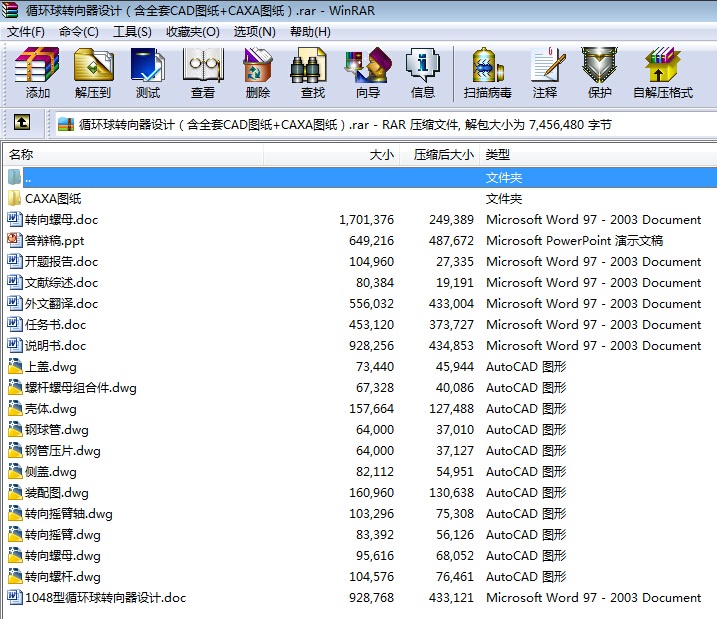
Task: Select file 外文翻译.doc
Action: pos(62,304)
